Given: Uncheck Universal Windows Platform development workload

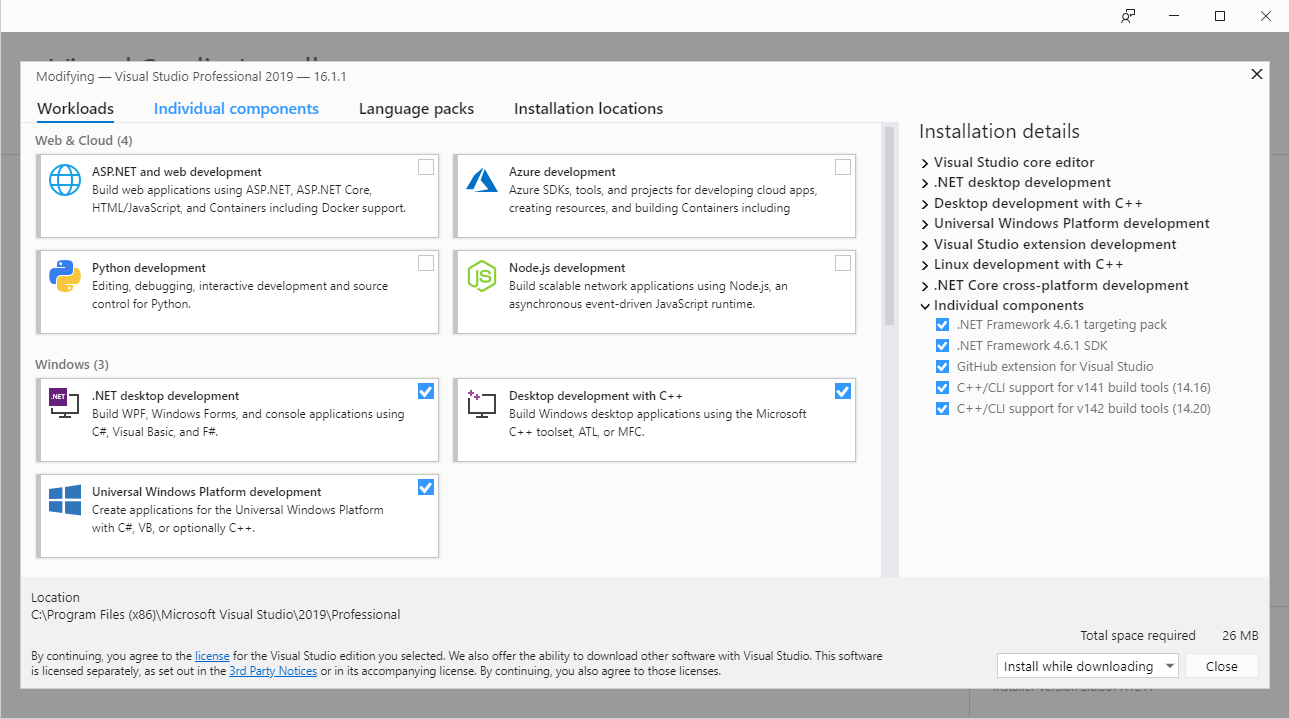Looking at the screenshot, I should point(426,487).
